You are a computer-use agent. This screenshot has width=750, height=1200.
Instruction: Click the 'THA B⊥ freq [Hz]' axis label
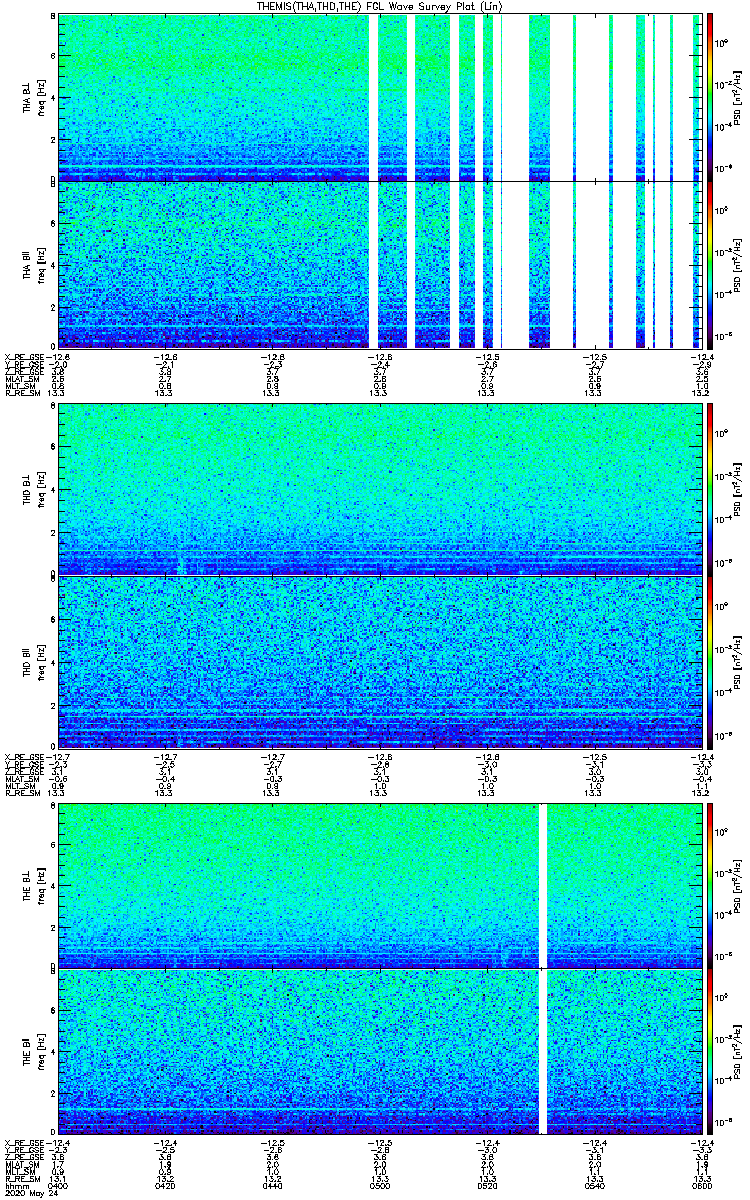(x=34, y=97)
